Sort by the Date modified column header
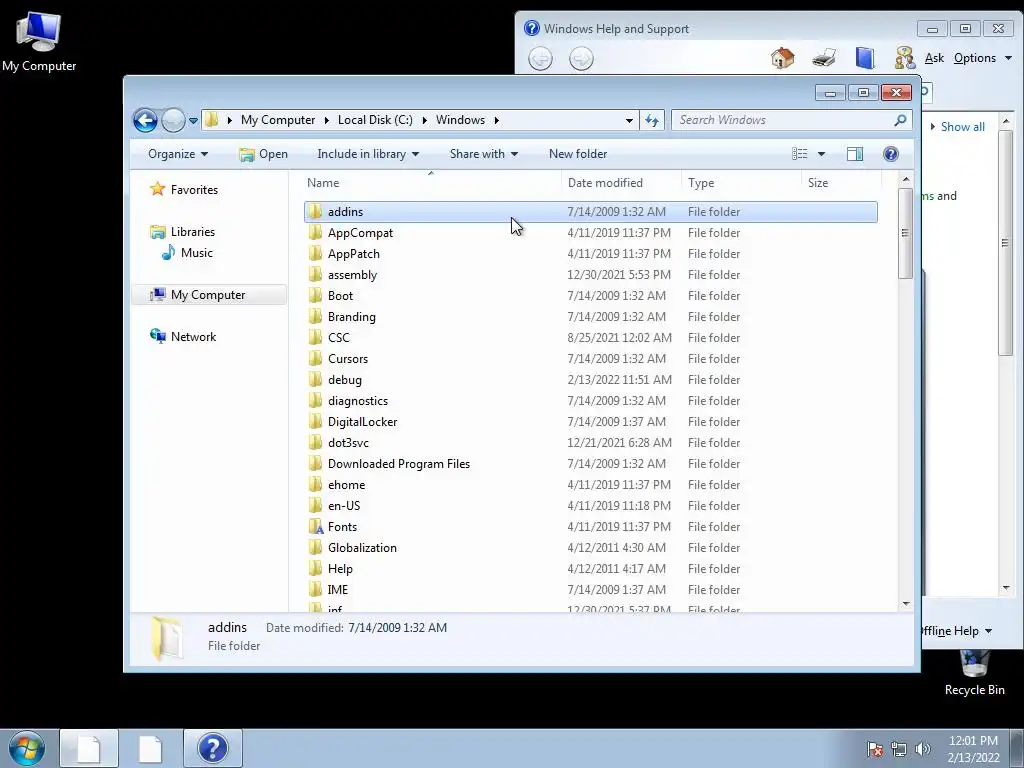The width and height of the screenshot is (1024, 768). click(x=620, y=184)
